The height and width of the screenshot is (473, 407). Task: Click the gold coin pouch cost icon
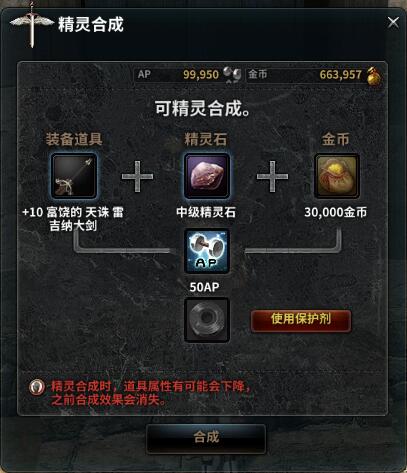337,176
